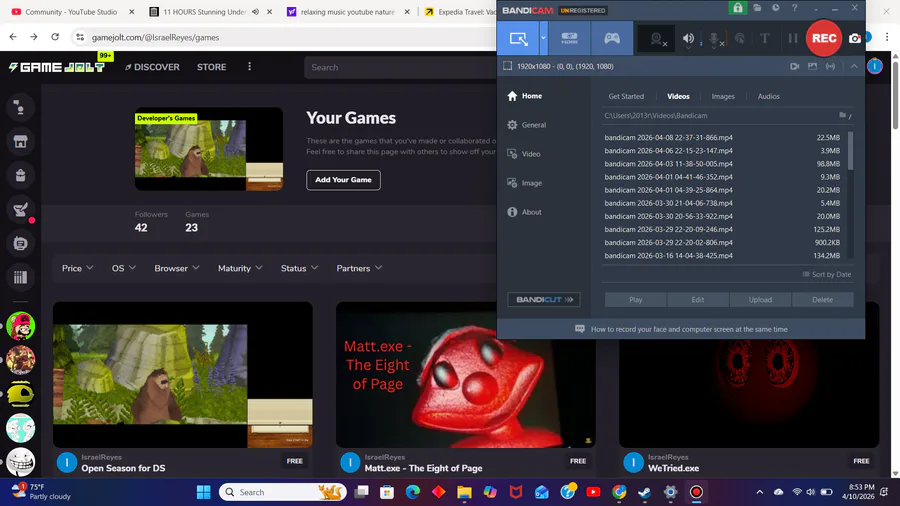Open Bandicam help question mark

794,8
